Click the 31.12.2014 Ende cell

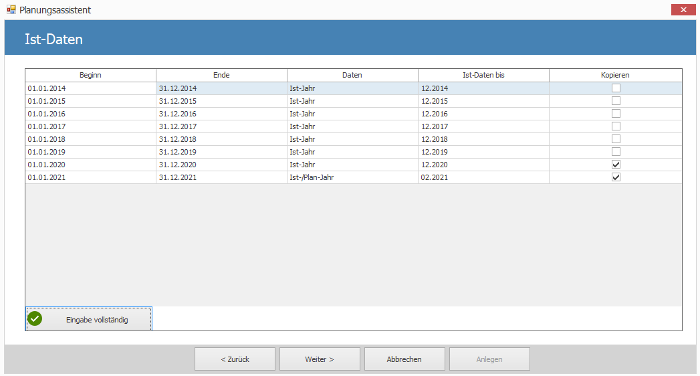(221, 88)
